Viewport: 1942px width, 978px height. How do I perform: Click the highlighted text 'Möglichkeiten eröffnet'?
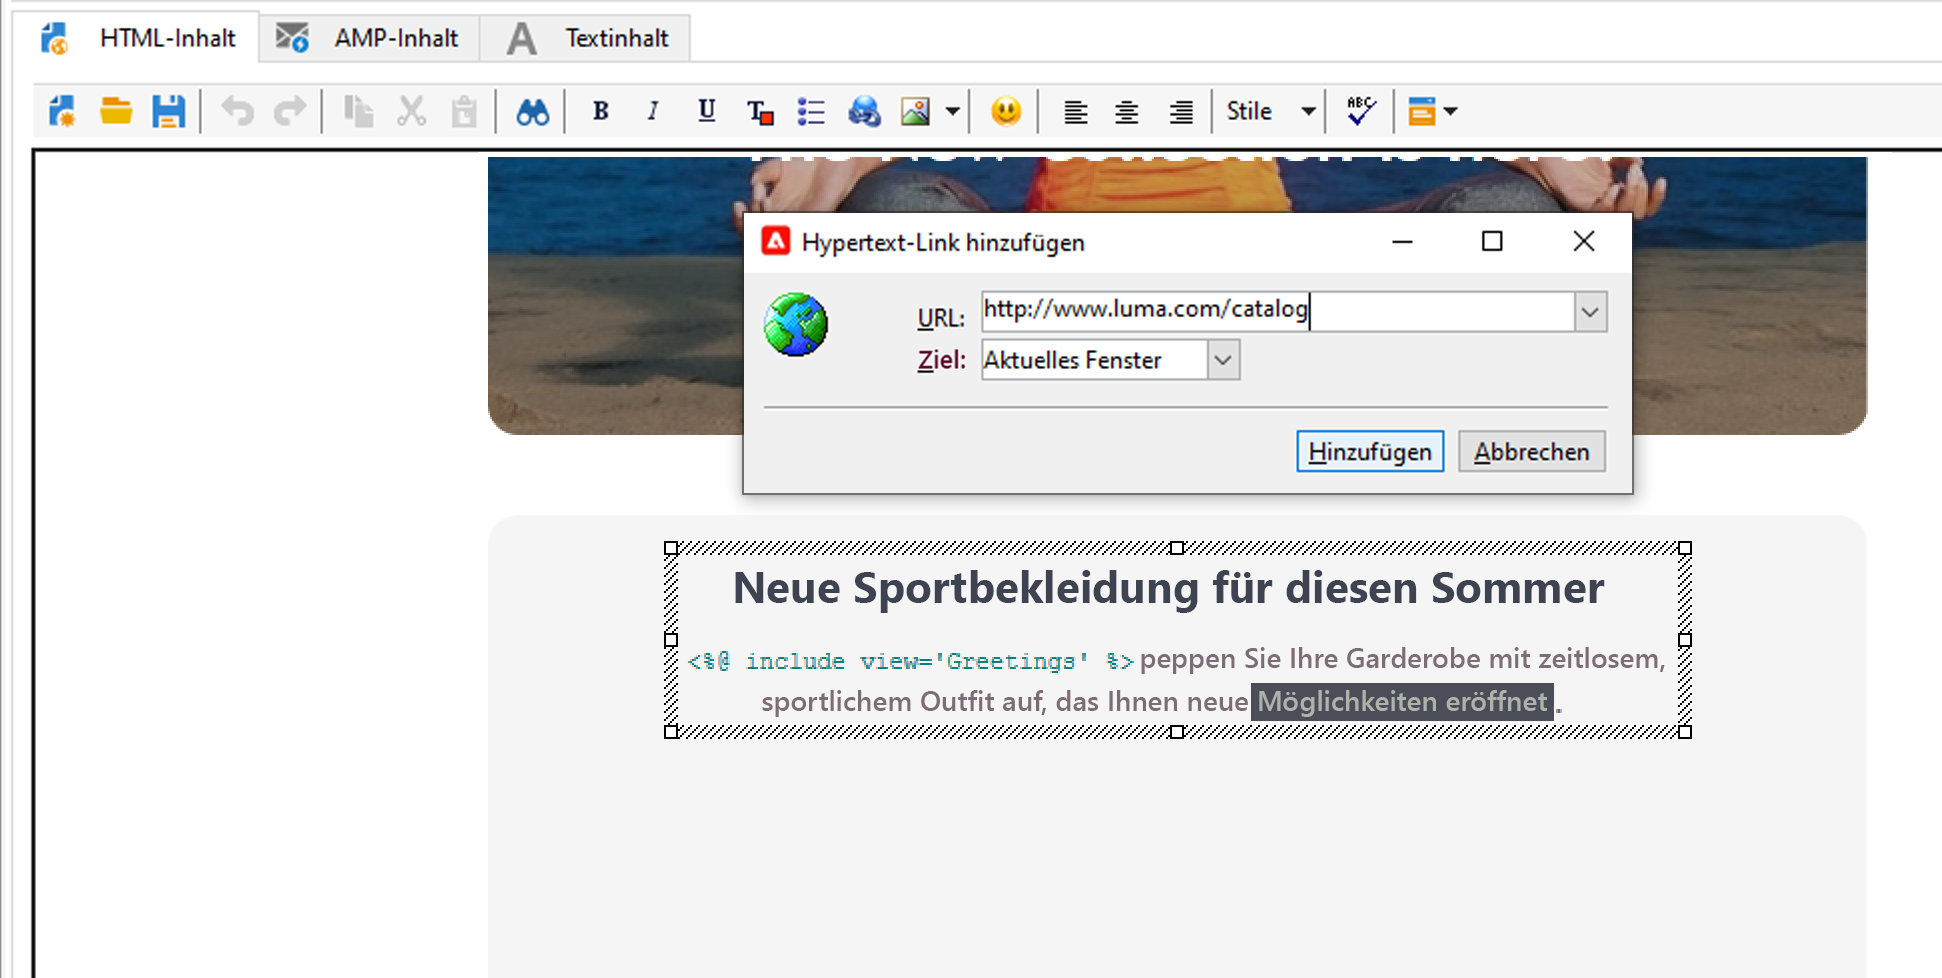pyautogui.click(x=1402, y=702)
